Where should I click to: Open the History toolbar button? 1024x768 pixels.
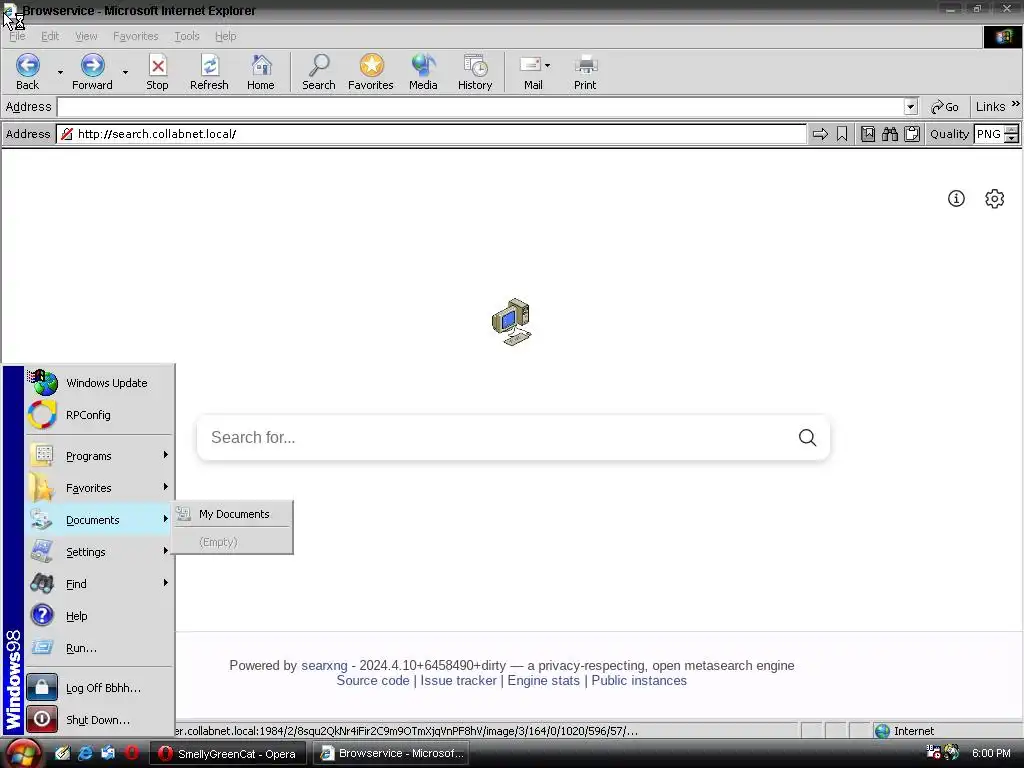tap(475, 72)
